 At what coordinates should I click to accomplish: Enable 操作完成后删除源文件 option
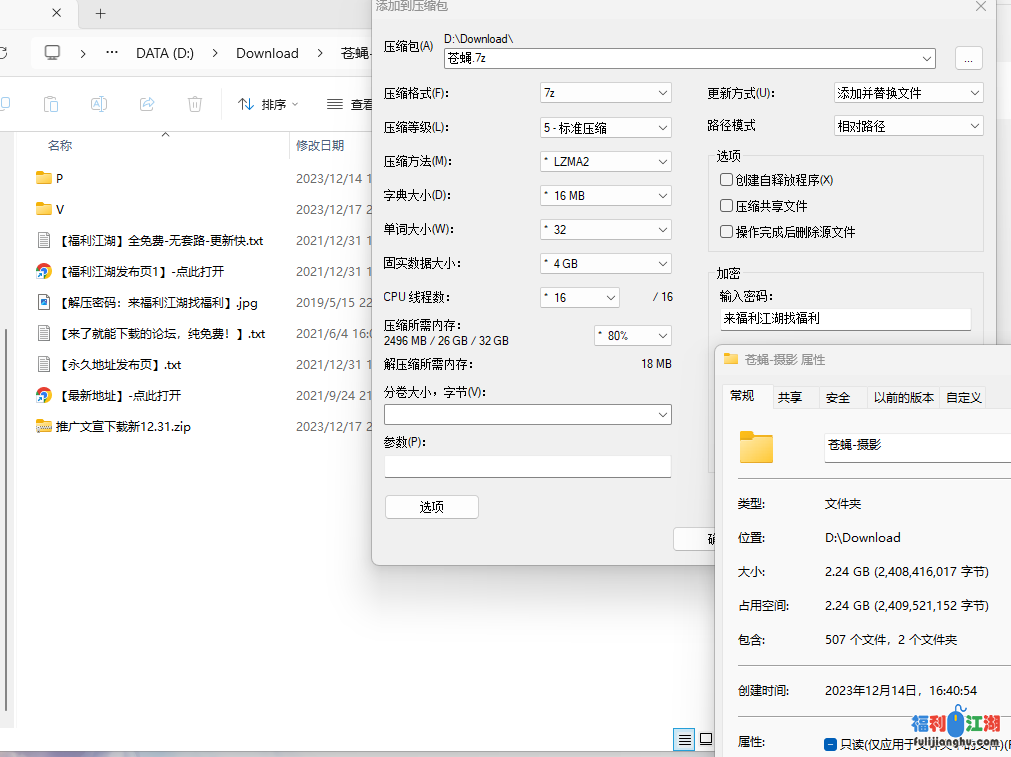tap(726, 231)
